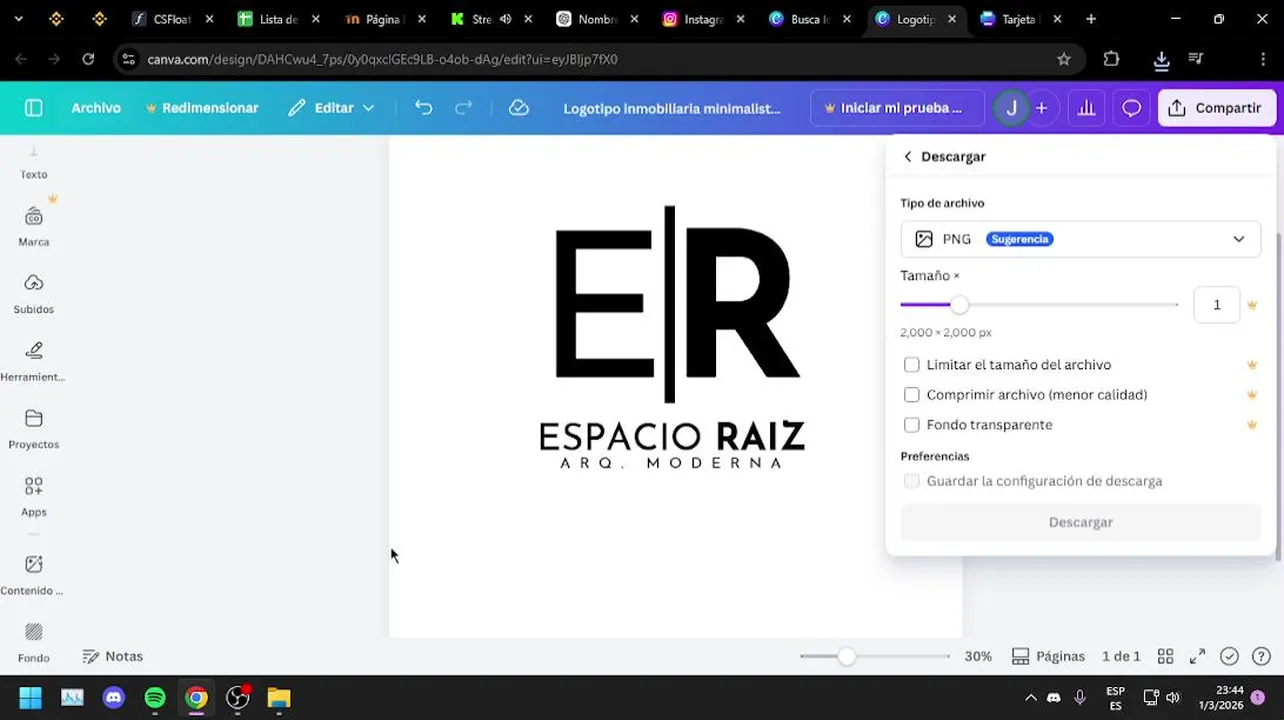Open the help question mark icon
1284x720 pixels.
point(1261,656)
